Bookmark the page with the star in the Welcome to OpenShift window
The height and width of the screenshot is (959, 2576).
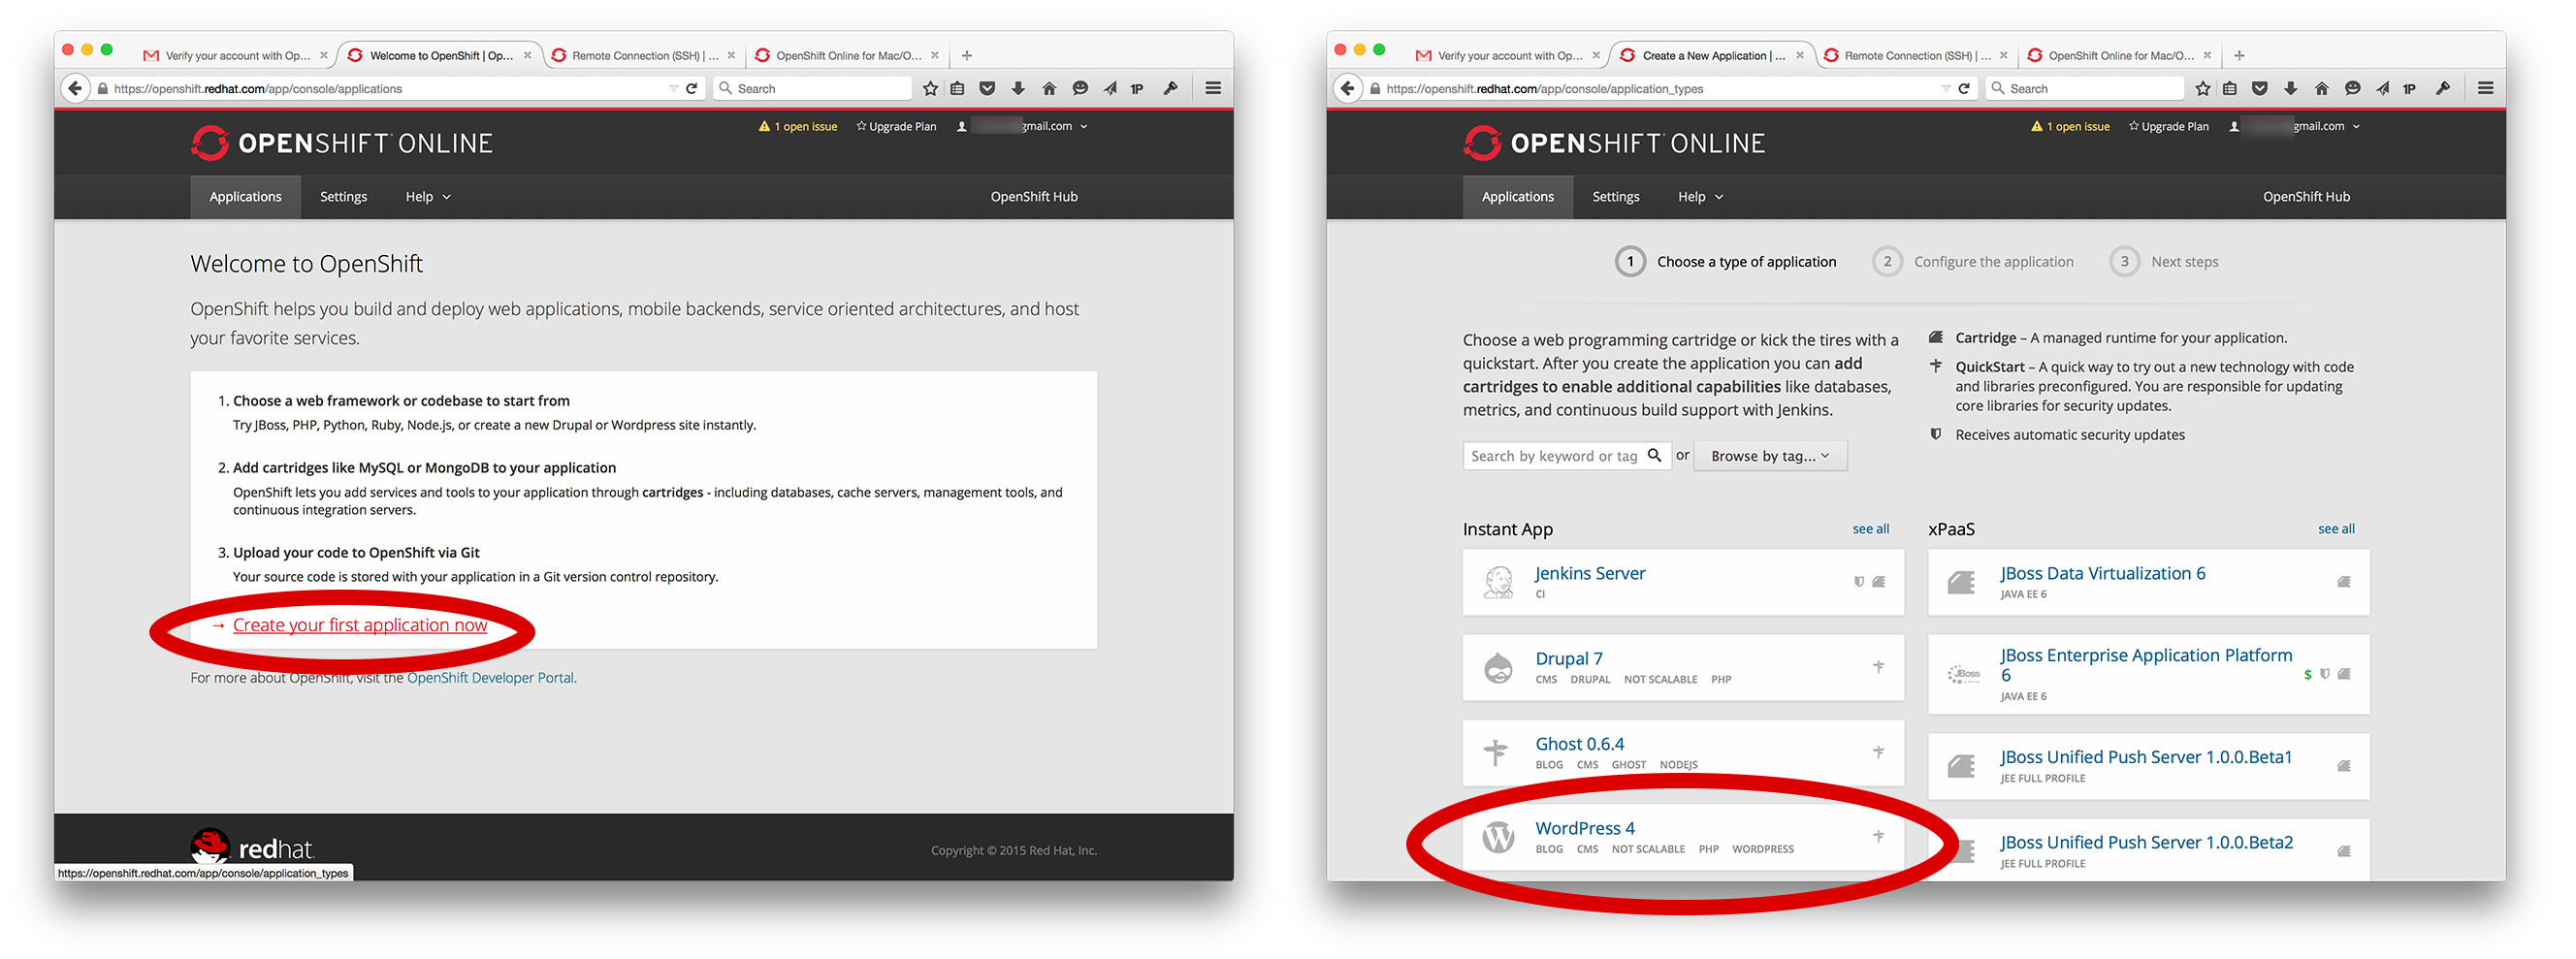coord(930,88)
